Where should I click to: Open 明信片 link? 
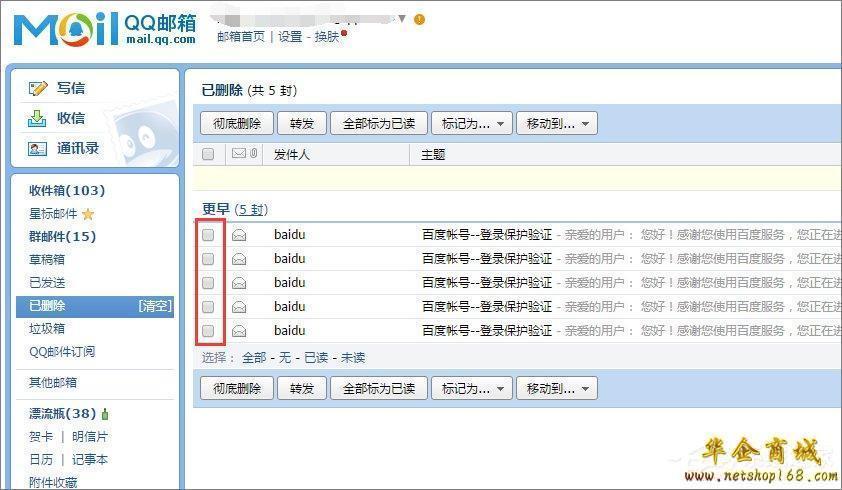[x=90, y=437]
